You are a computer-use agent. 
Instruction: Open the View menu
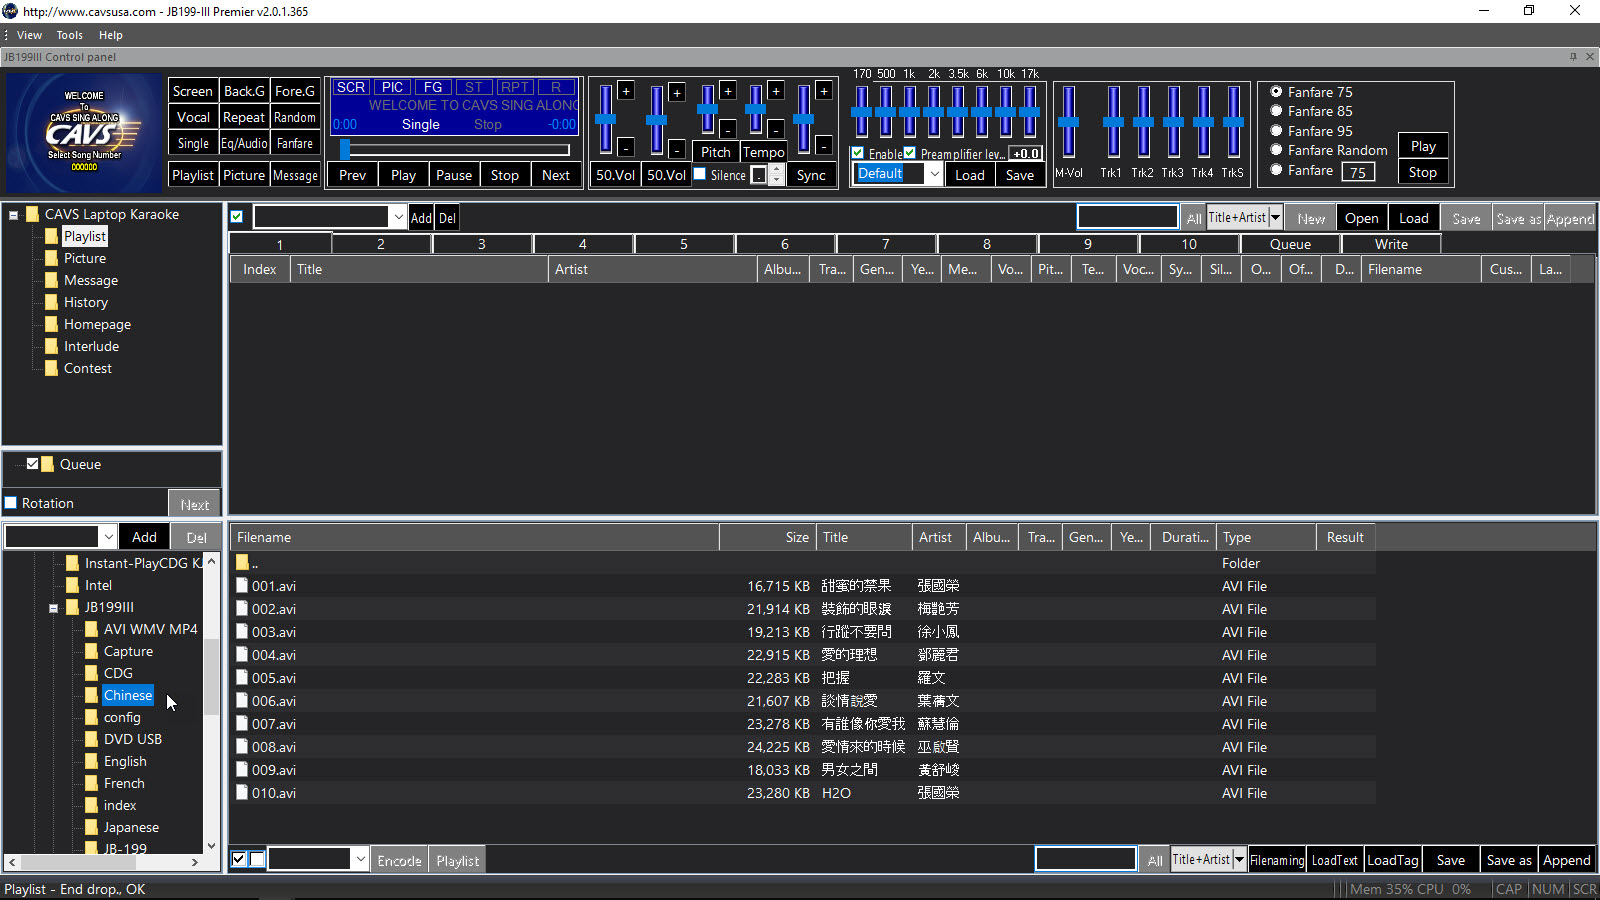29,35
